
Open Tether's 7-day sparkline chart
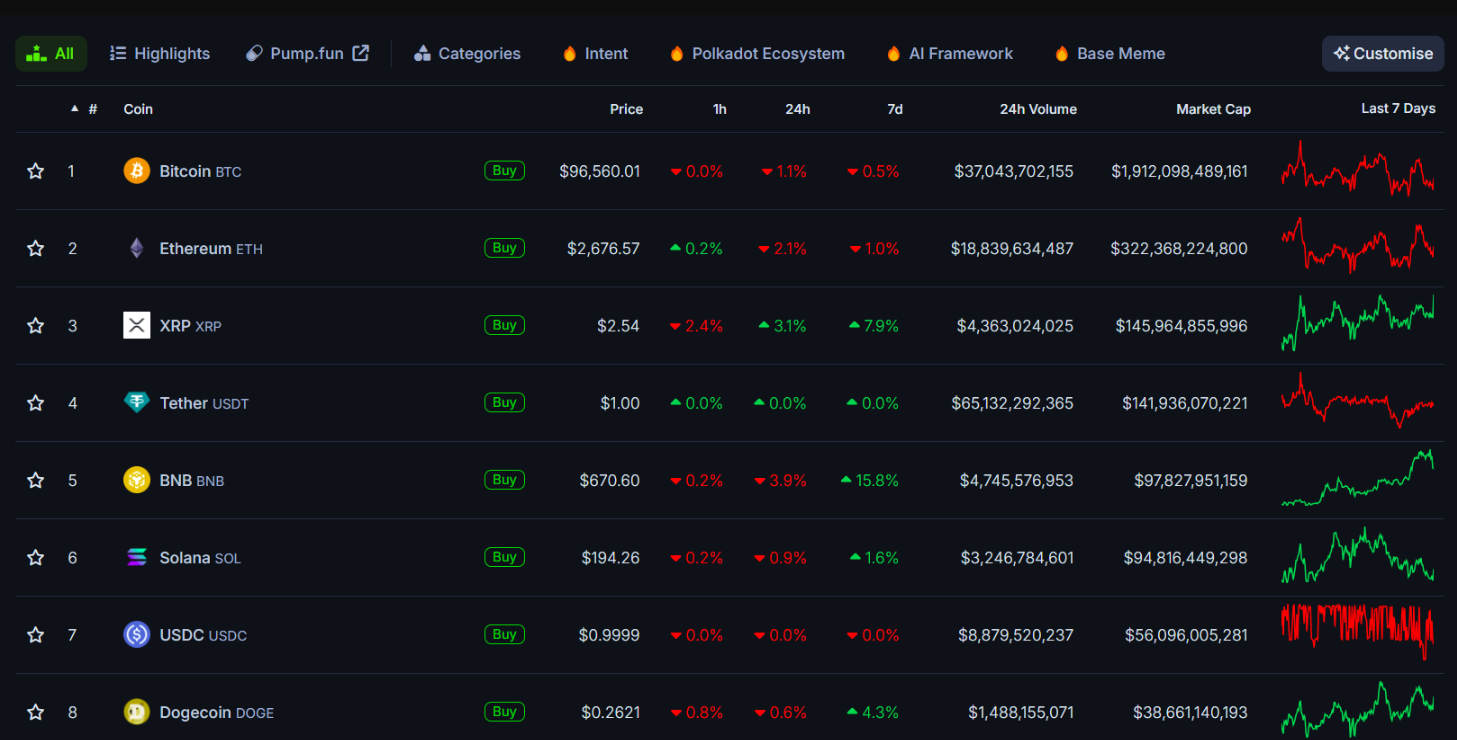(1358, 400)
